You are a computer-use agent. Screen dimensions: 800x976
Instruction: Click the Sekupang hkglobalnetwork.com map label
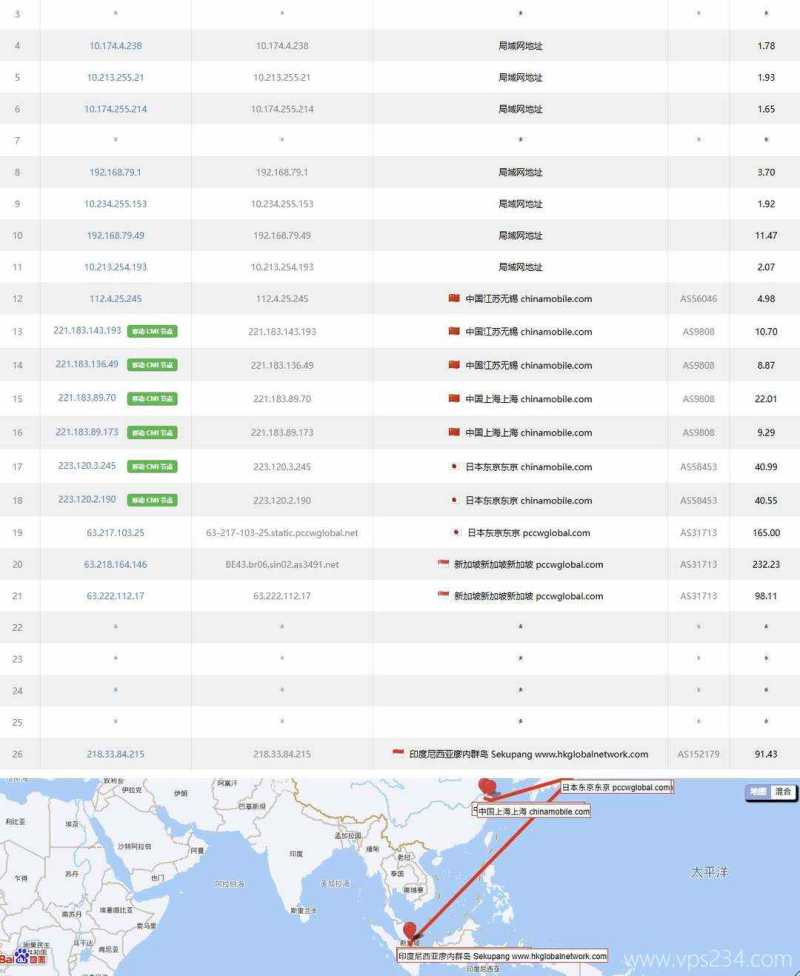pos(503,956)
